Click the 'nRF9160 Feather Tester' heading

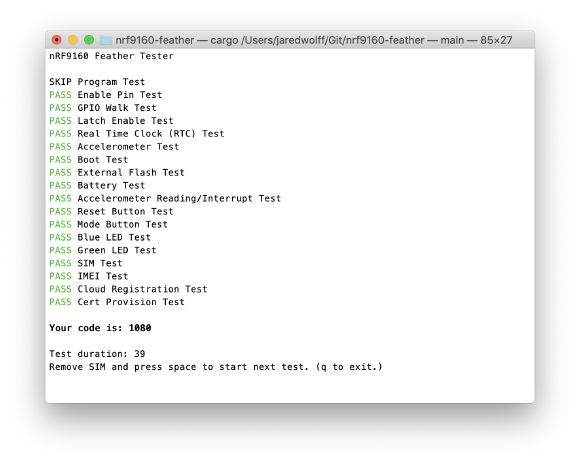coord(111,56)
